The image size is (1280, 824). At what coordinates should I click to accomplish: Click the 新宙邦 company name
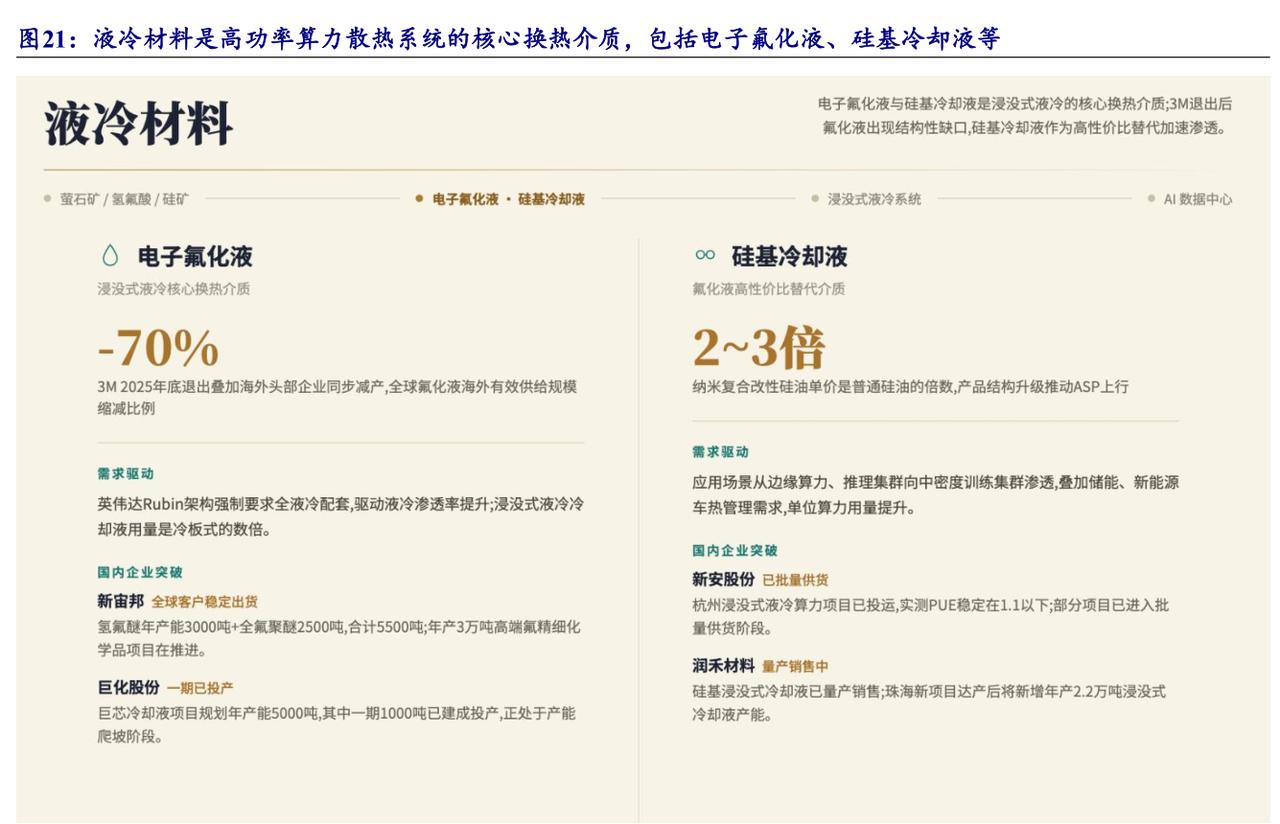point(120,601)
